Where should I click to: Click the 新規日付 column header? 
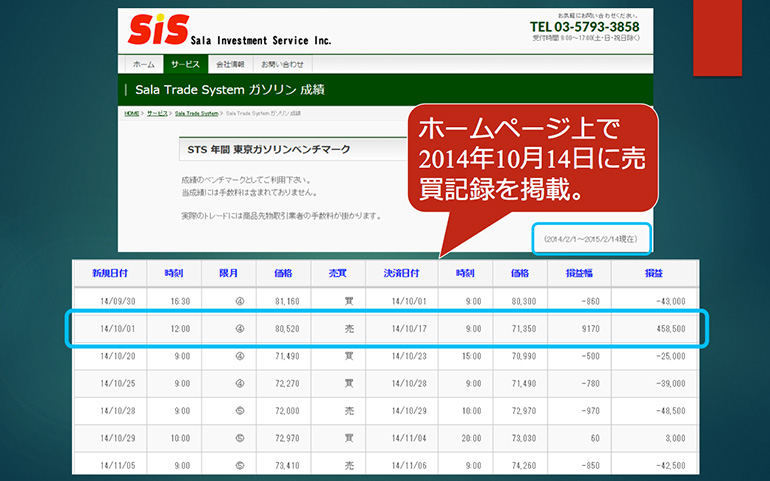[109, 272]
